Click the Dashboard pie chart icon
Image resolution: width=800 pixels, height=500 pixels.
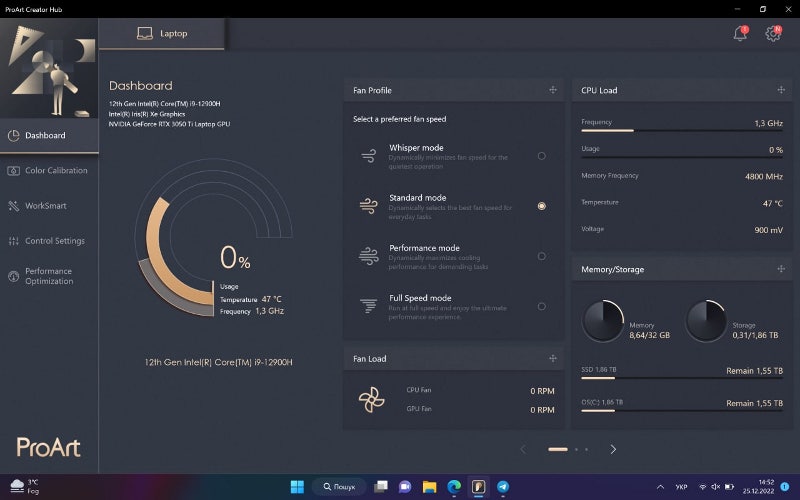[14, 135]
